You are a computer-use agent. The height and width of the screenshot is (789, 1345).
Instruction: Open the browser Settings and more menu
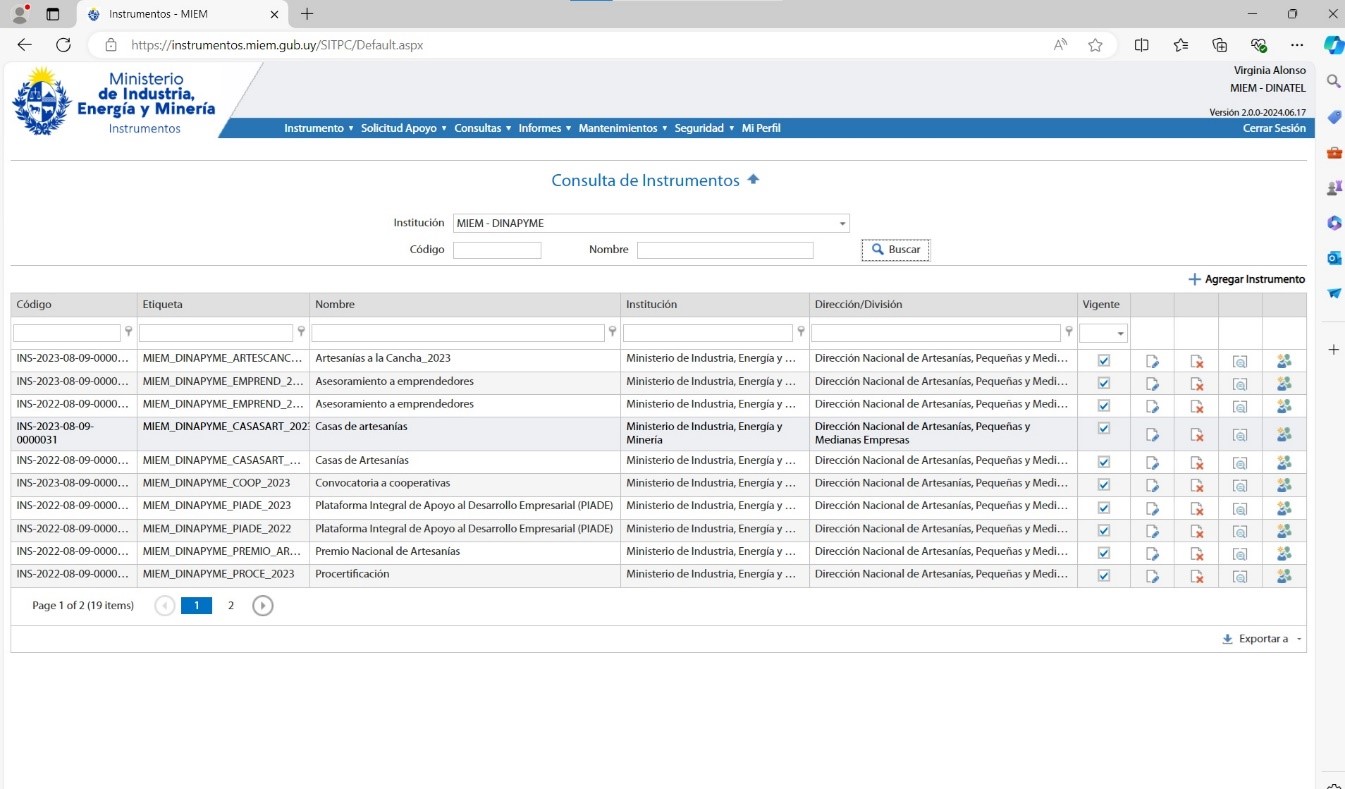pyautogui.click(x=1297, y=45)
